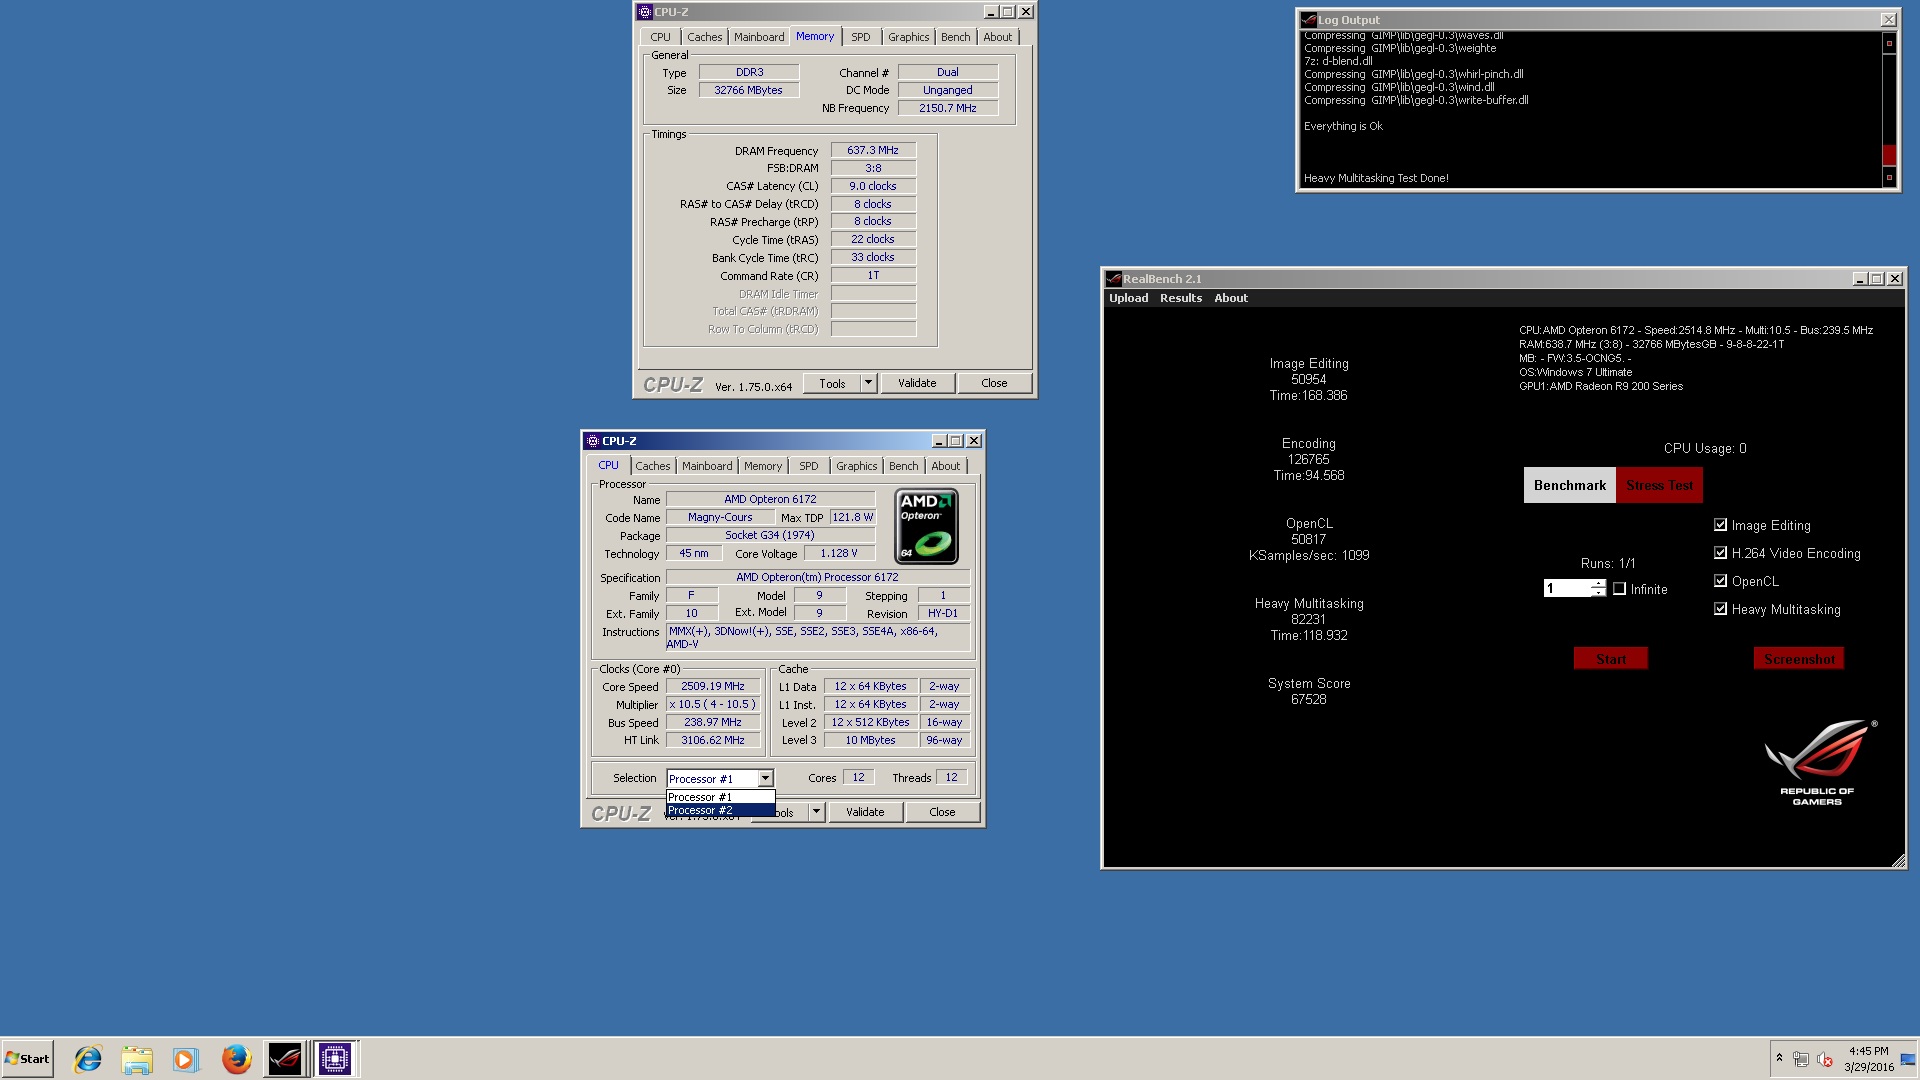Click the red Screenshot button

1799,658
